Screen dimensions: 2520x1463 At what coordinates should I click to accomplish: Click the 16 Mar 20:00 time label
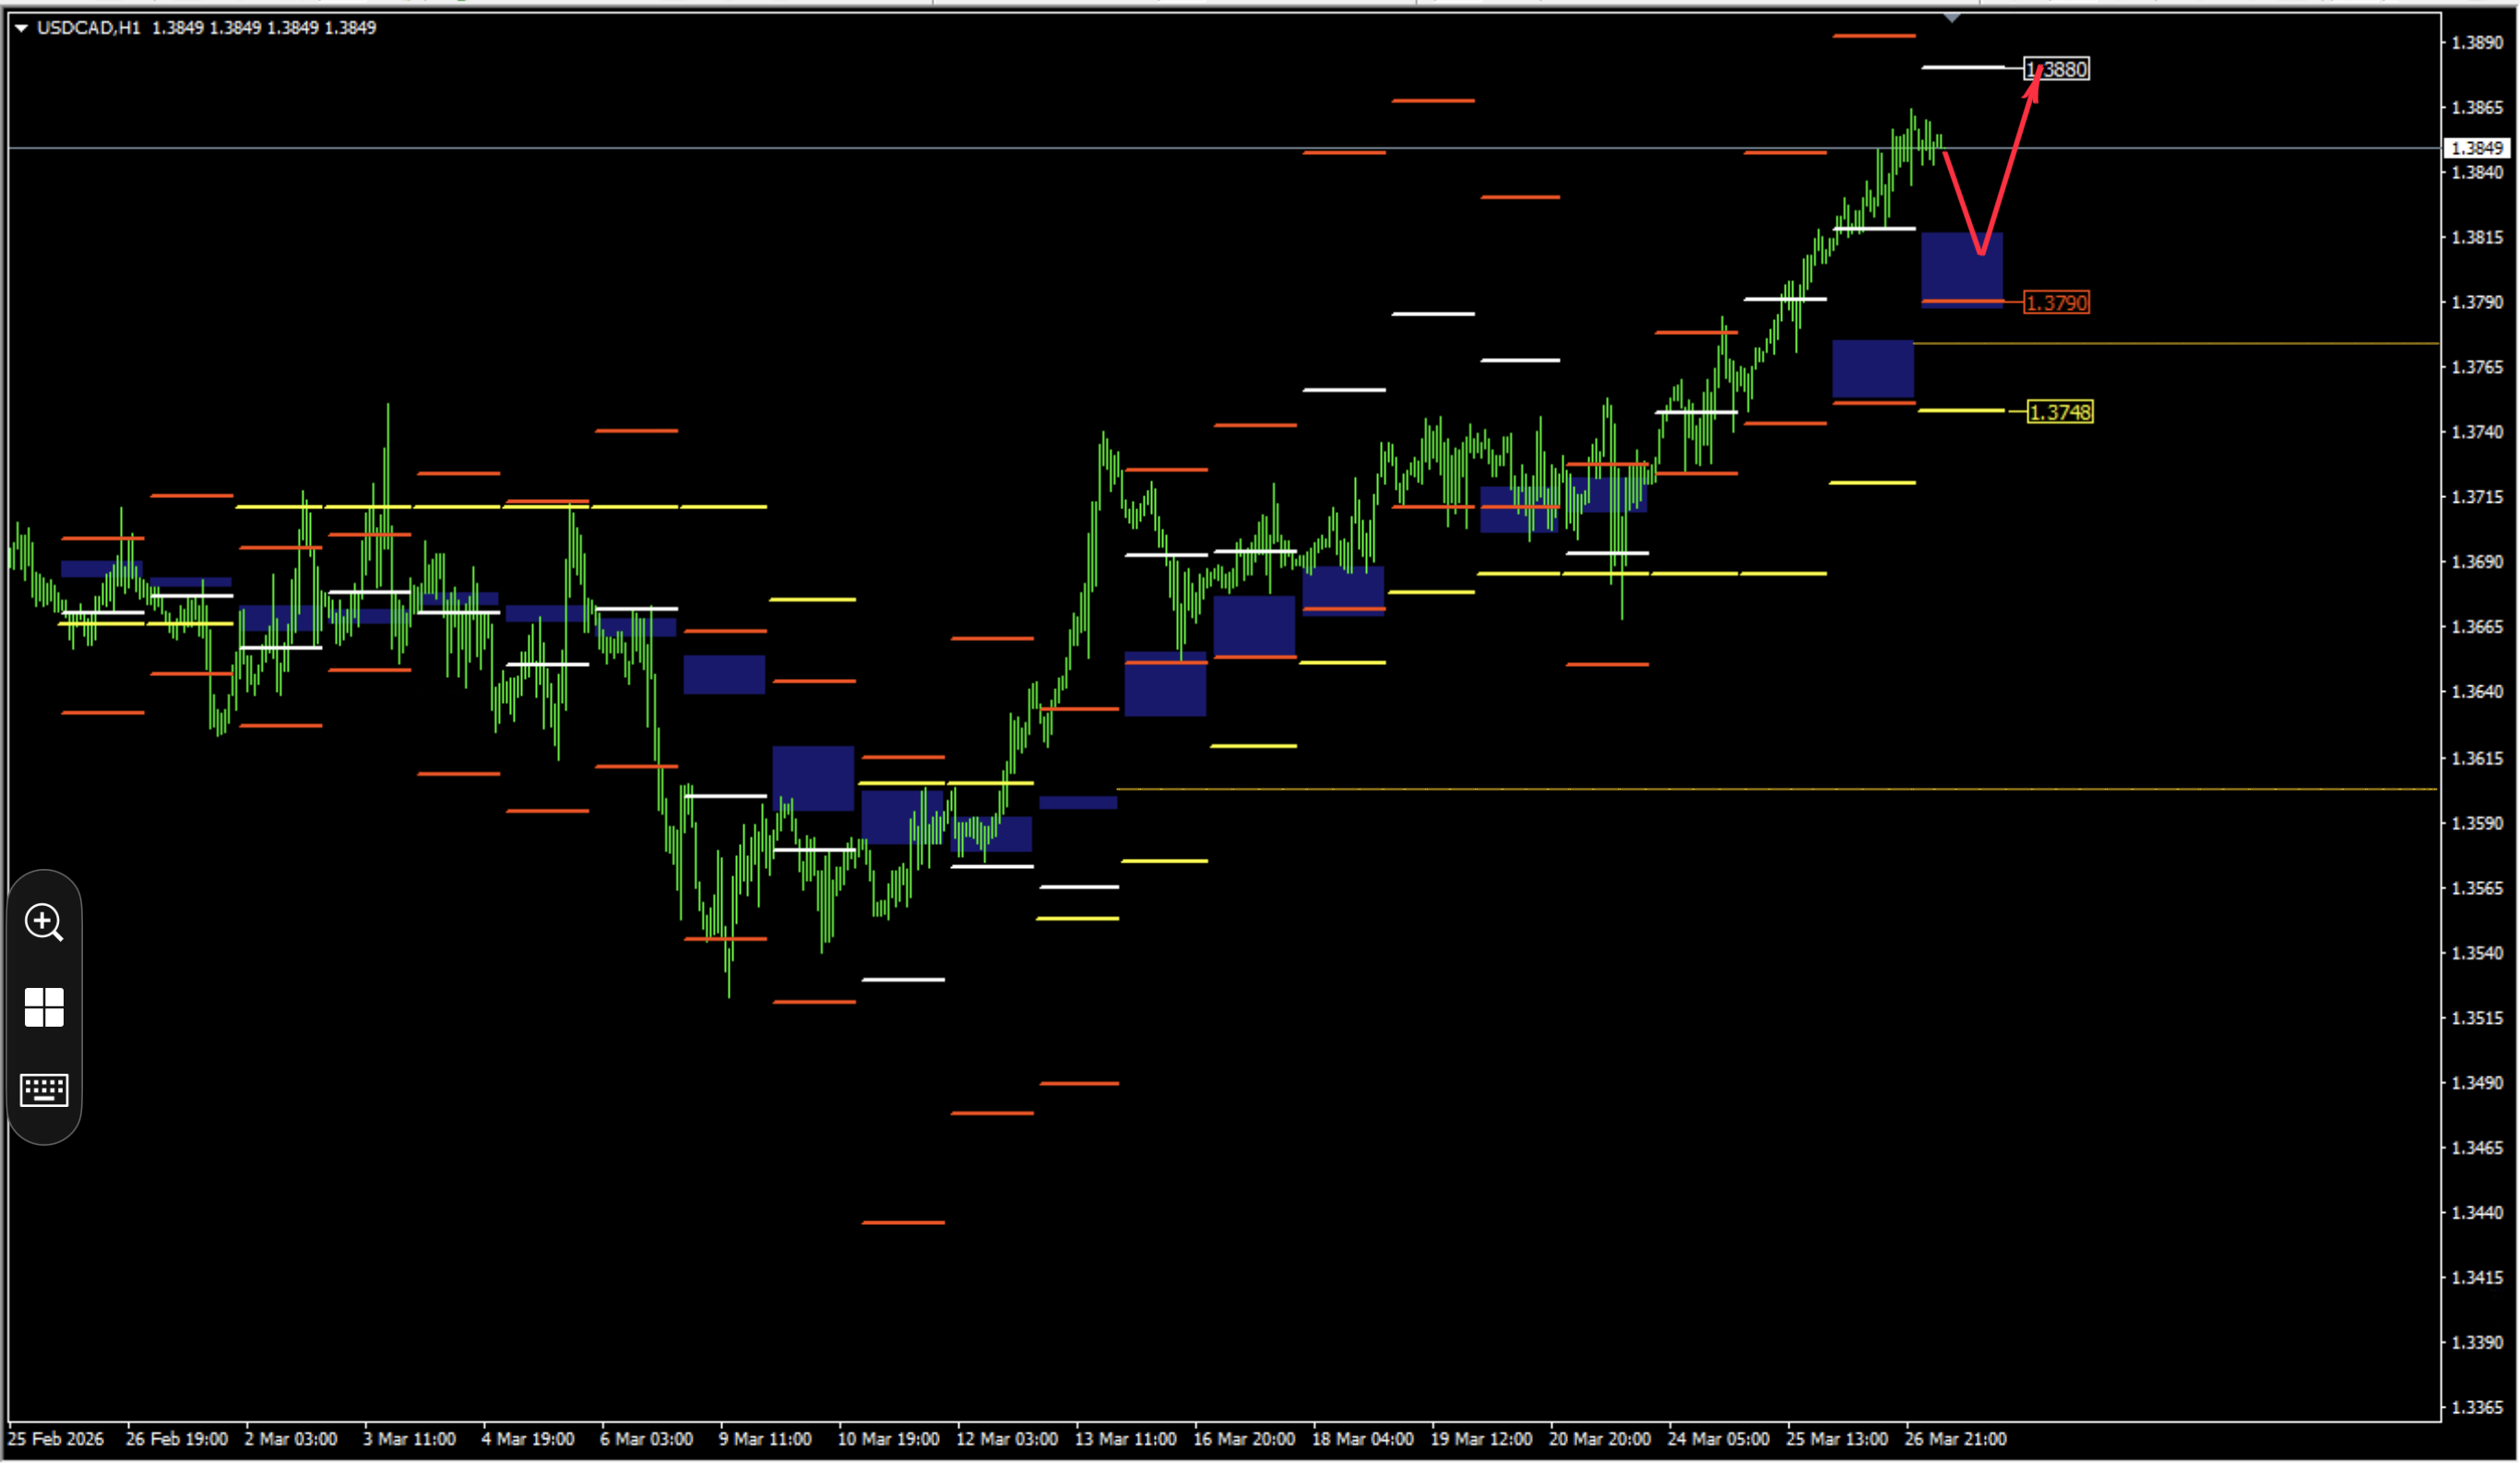(x=1244, y=1439)
